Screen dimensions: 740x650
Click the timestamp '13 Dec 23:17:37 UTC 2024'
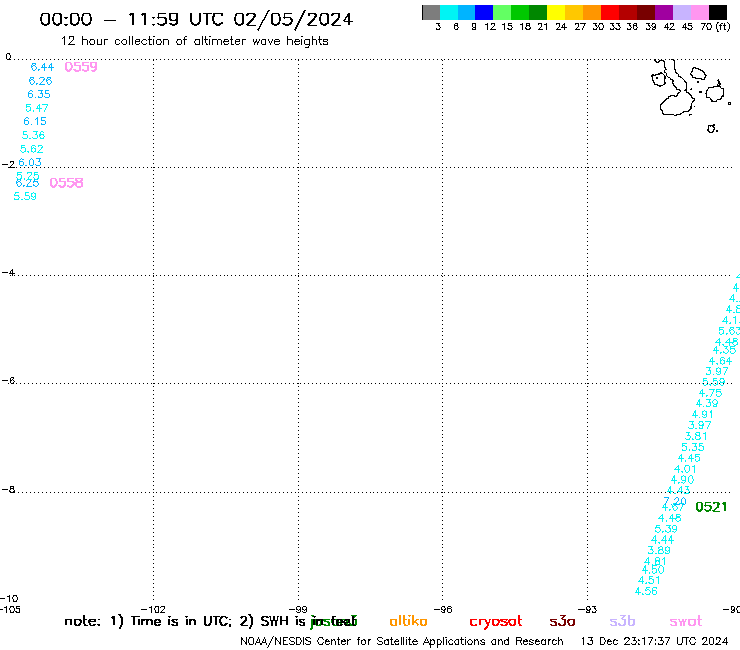click(x=654, y=642)
